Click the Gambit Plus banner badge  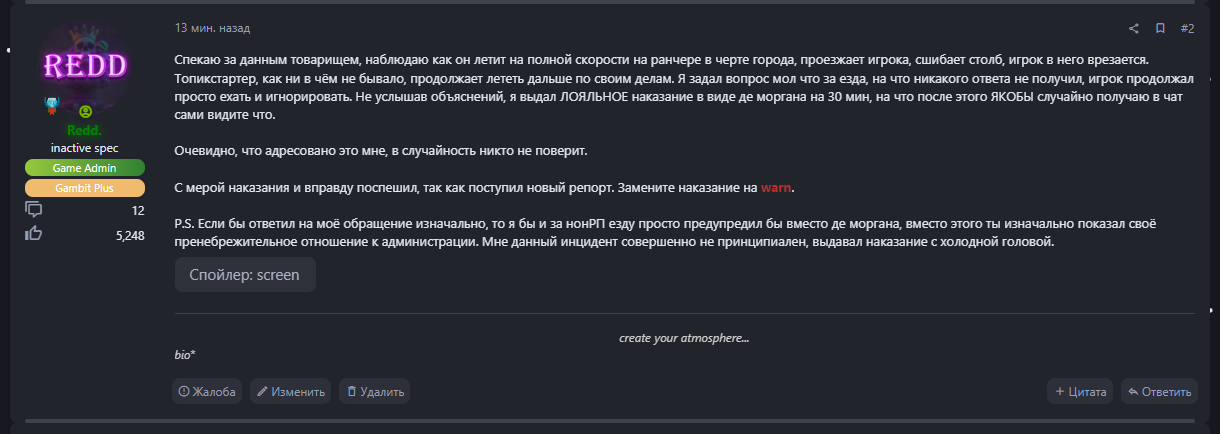pos(85,188)
